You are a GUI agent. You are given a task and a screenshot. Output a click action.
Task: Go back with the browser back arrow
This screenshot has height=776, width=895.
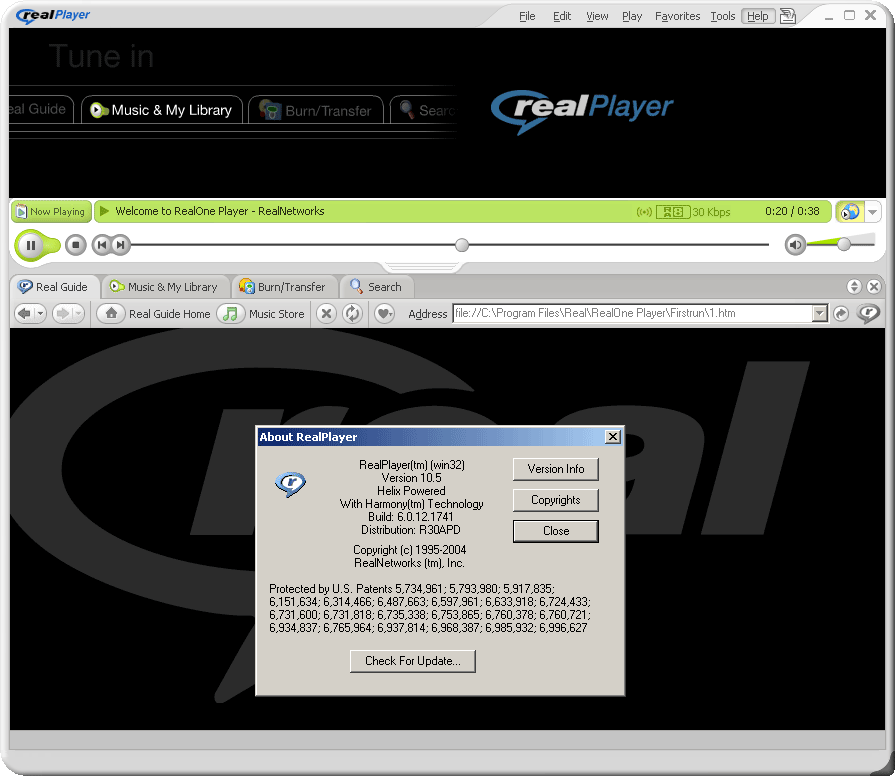pyautogui.click(x=25, y=313)
